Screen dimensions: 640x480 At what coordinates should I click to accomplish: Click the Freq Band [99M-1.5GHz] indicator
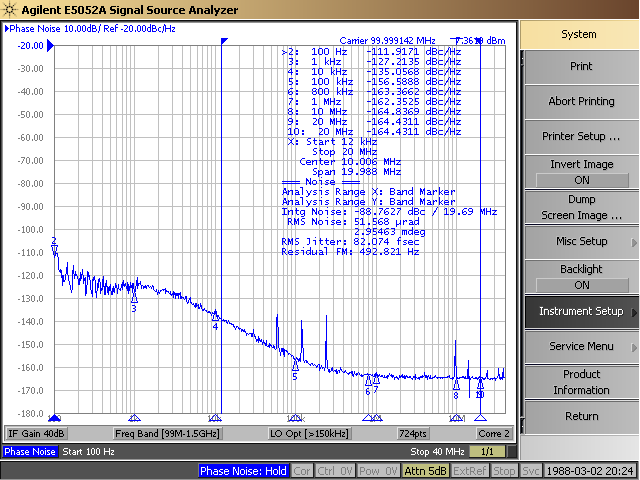(167, 433)
